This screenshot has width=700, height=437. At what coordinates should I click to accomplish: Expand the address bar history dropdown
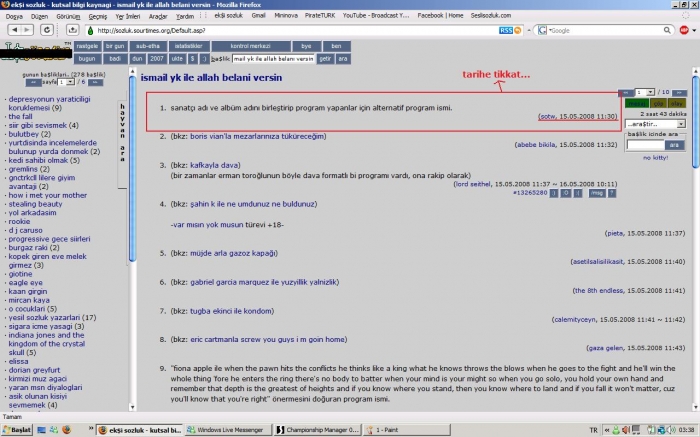[529, 30]
